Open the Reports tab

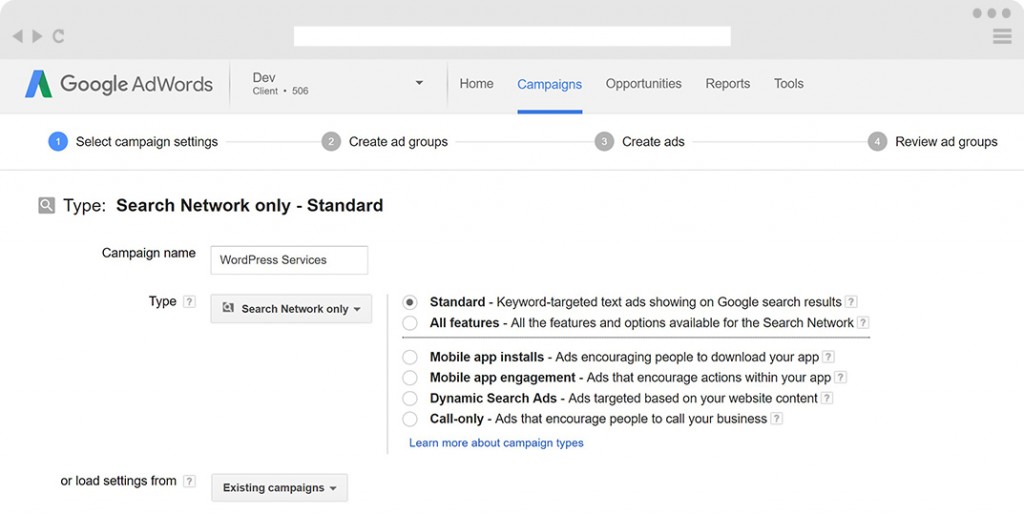(x=727, y=84)
